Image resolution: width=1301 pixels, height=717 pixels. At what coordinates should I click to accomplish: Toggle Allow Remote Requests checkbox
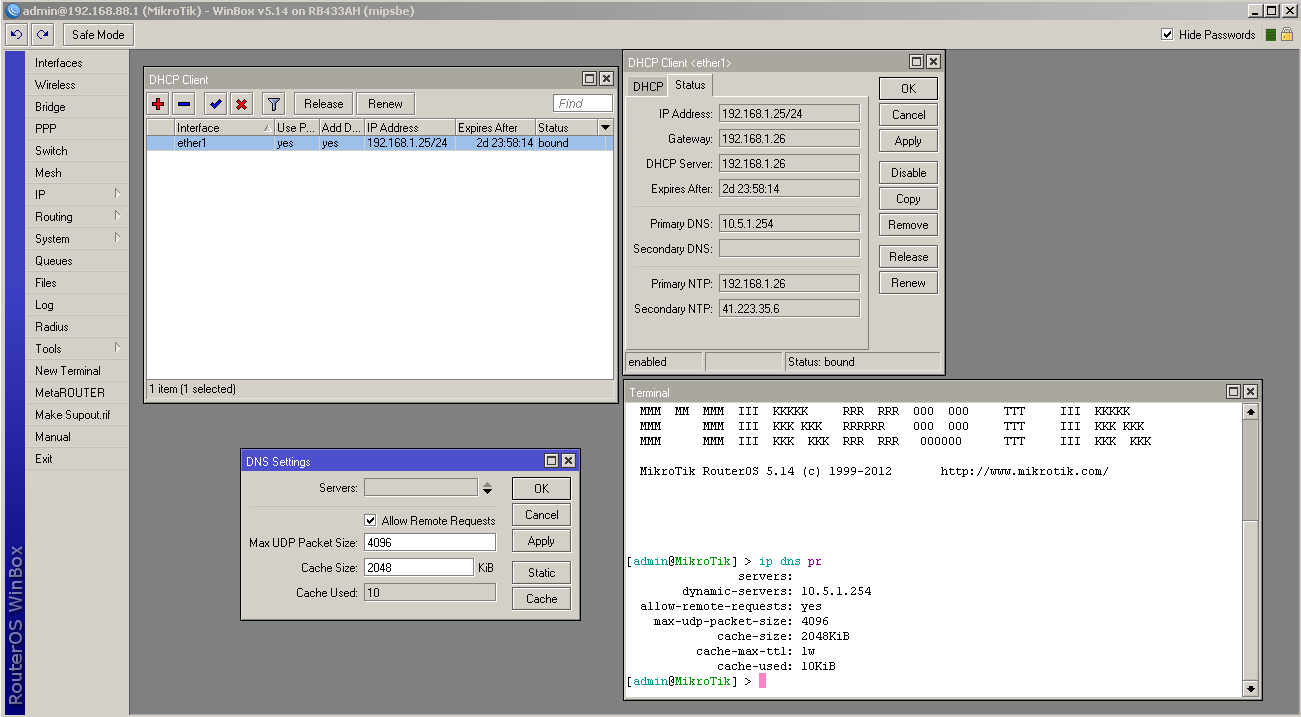click(370, 521)
